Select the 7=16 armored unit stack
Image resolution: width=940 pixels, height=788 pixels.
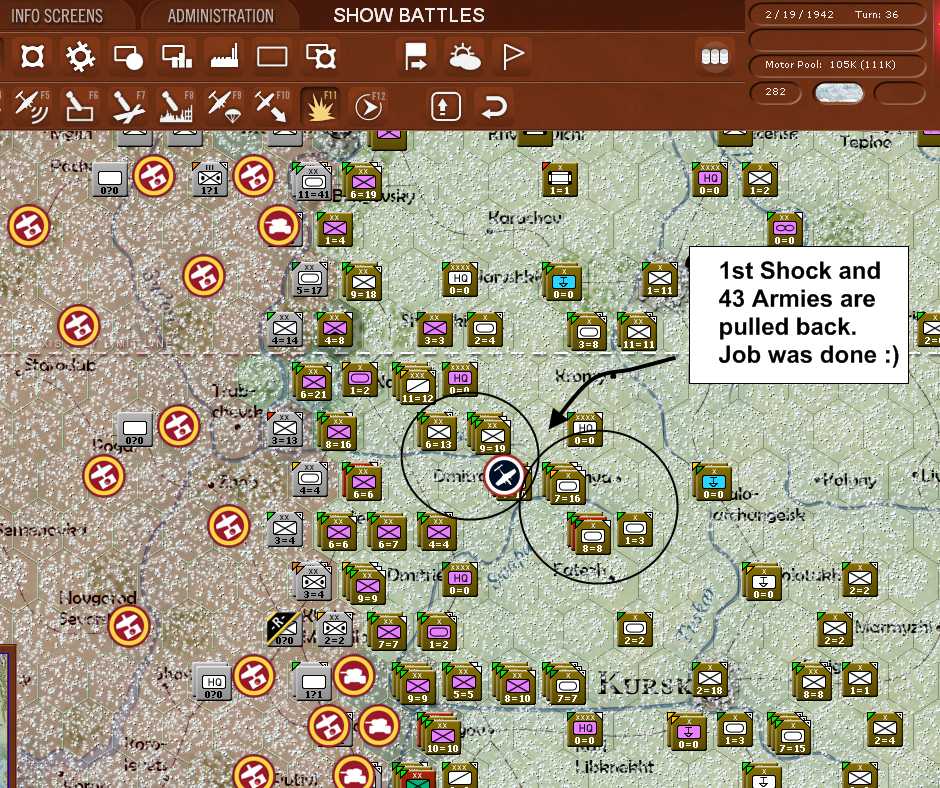(567, 483)
